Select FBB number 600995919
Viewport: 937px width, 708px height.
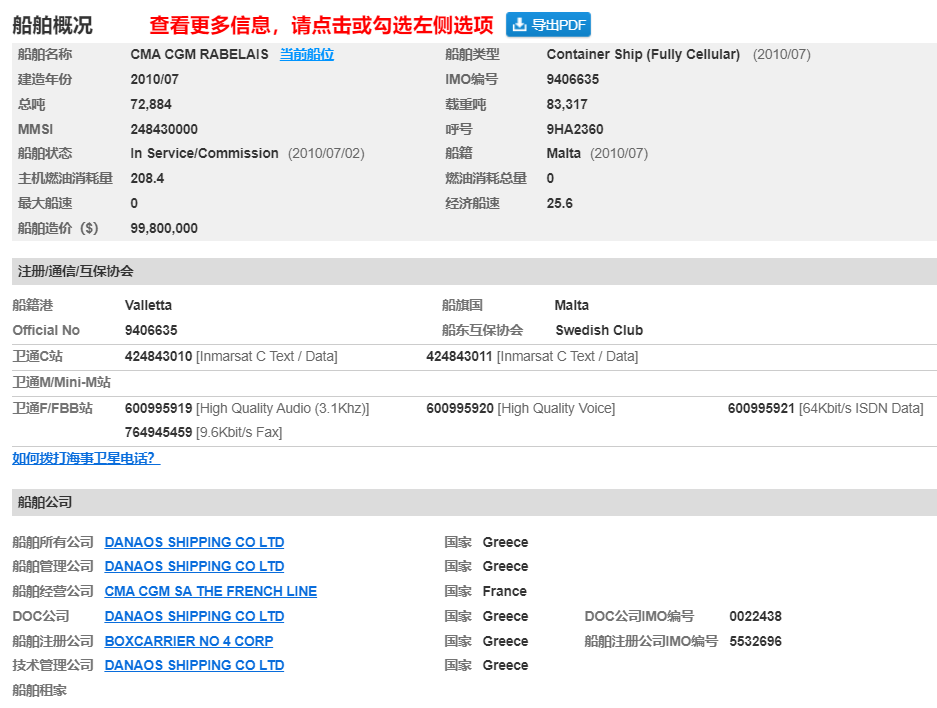(x=158, y=409)
